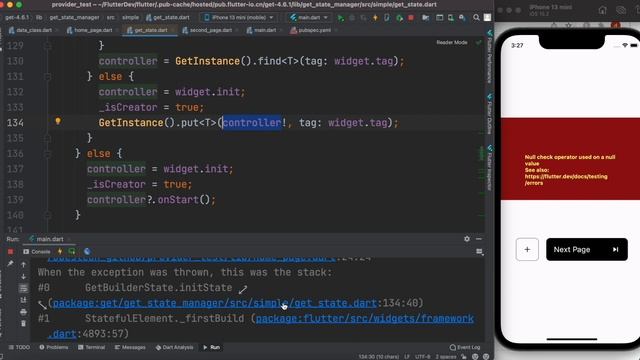640x360 pixels.
Task: Open the pubspec.yaml editor tab
Action: point(314,30)
